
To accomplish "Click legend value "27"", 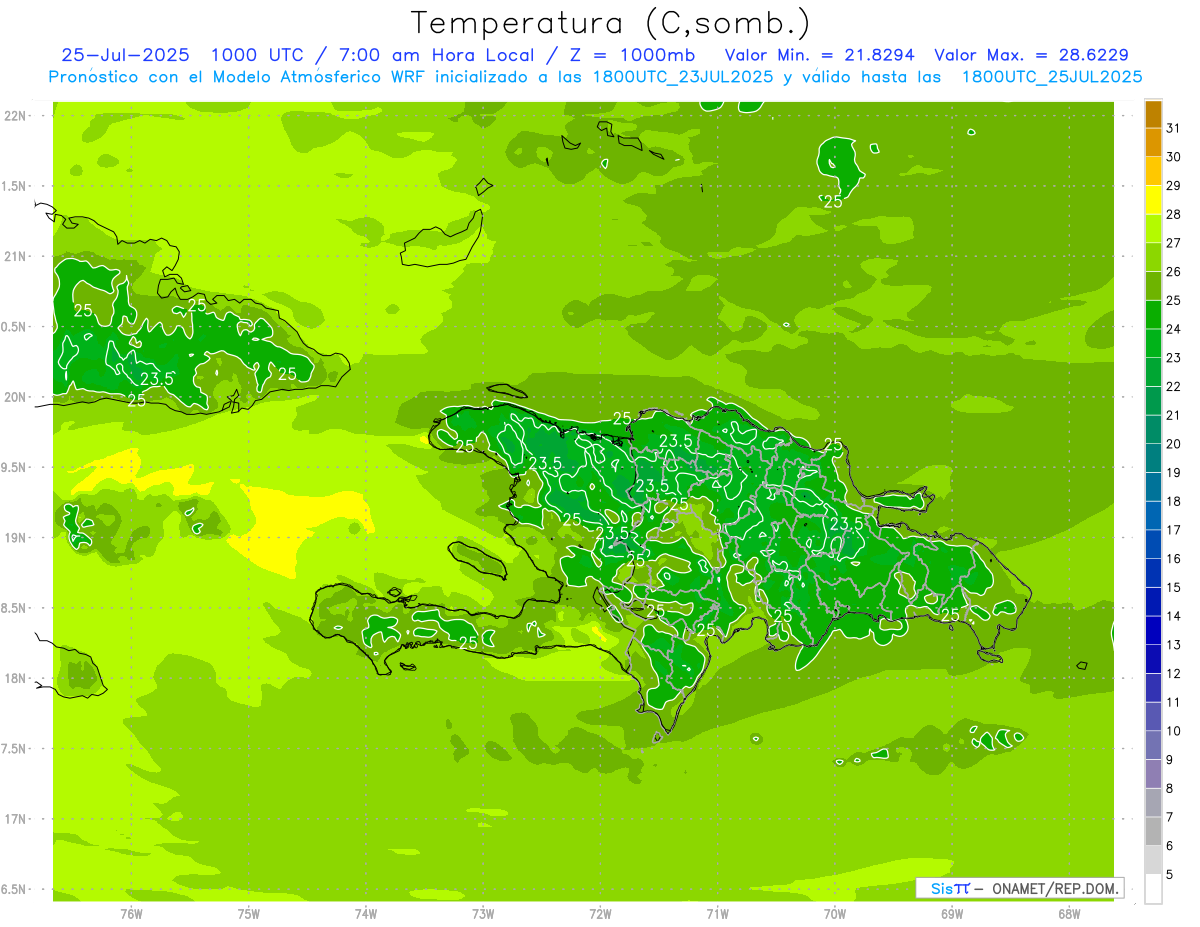I will click(x=1173, y=243).
